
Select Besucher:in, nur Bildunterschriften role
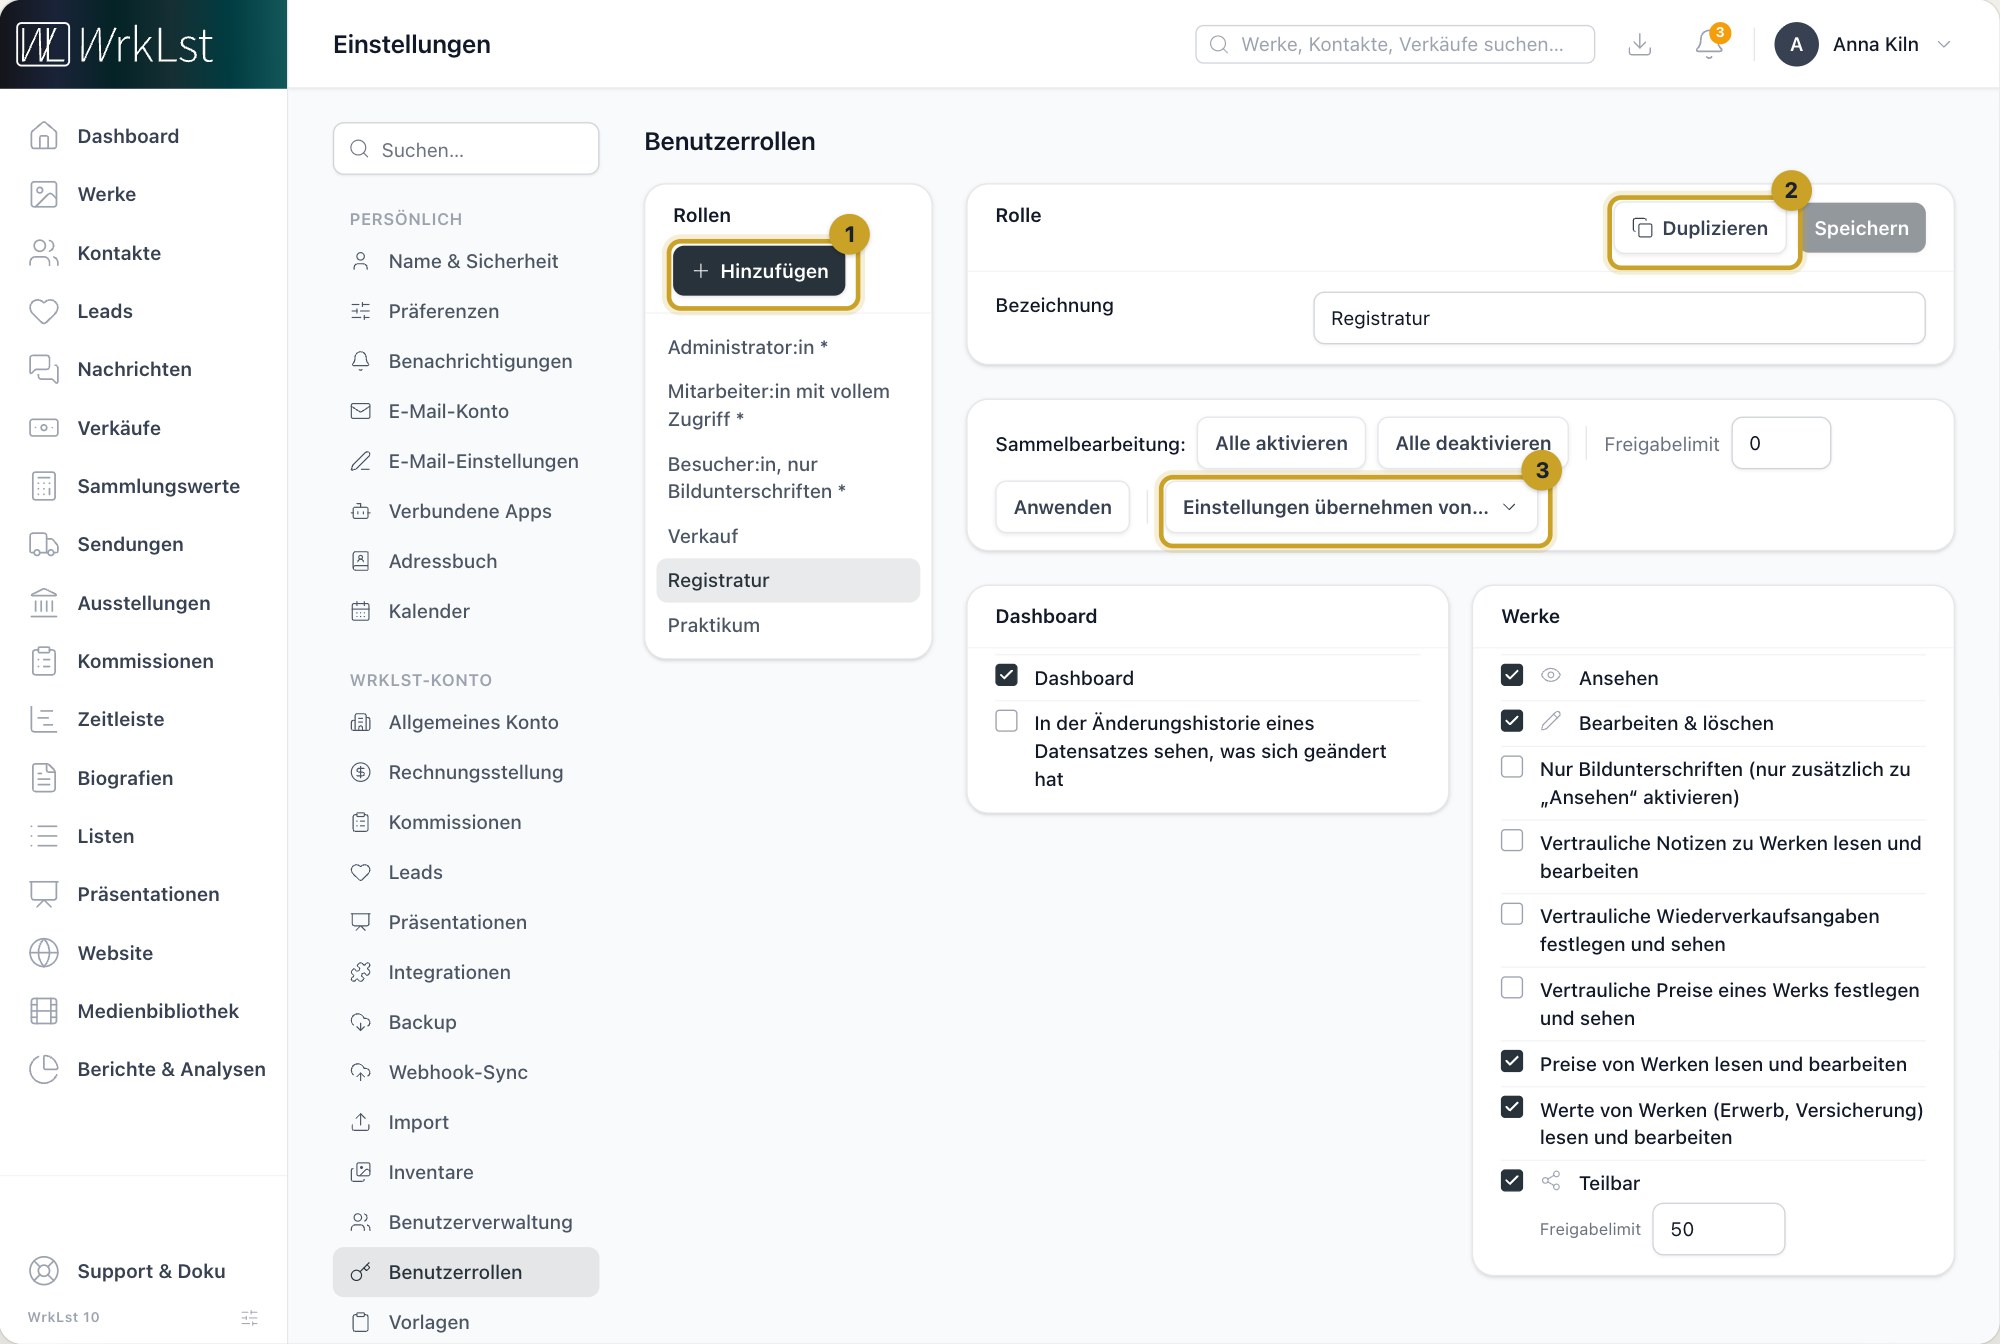tap(788, 477)
